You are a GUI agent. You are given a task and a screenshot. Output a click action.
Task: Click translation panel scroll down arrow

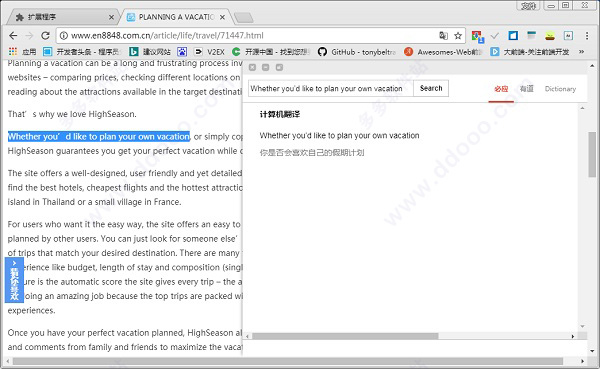pyautogui.click(x=582, y=327)
